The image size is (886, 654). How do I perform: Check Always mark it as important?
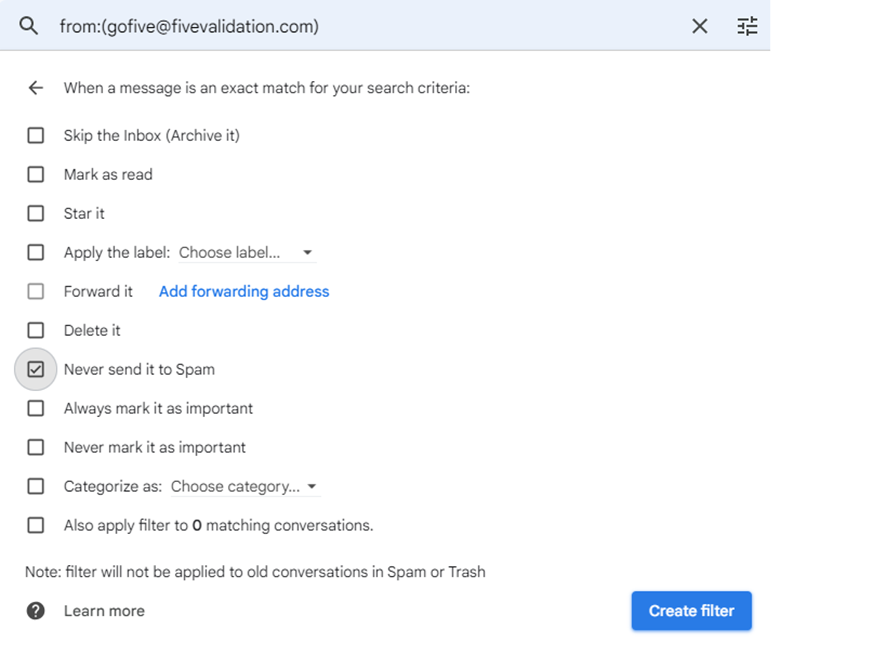36,408
